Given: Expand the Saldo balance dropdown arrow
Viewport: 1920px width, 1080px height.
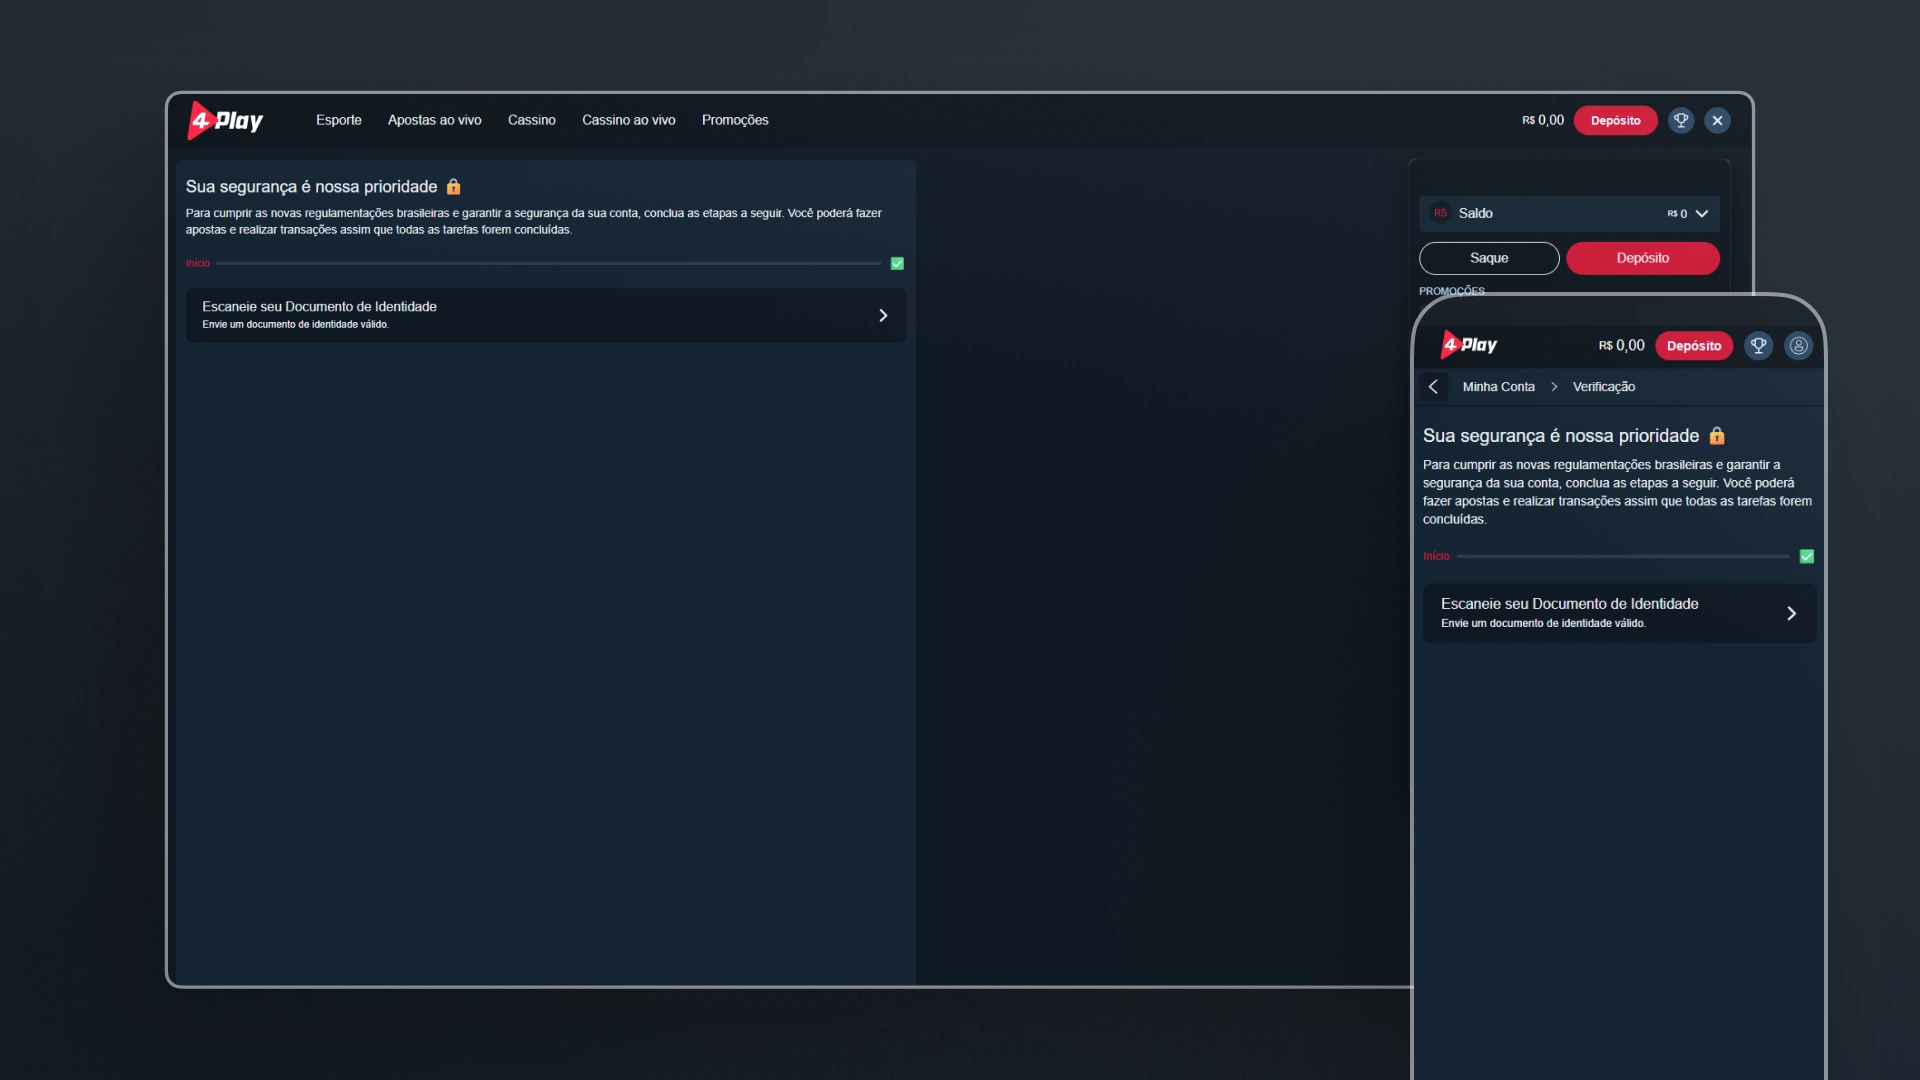Looking at the screenshot, I should (x=1702, y=214).
